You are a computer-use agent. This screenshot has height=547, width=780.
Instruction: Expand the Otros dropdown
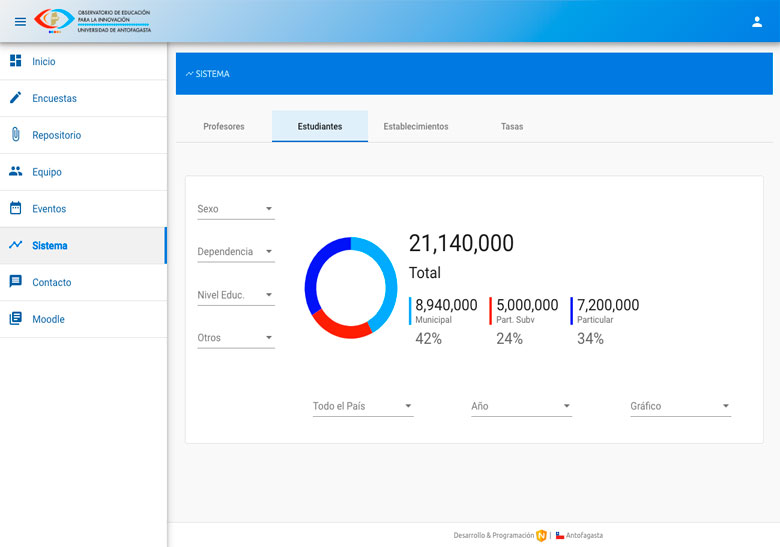coord(236,338)
